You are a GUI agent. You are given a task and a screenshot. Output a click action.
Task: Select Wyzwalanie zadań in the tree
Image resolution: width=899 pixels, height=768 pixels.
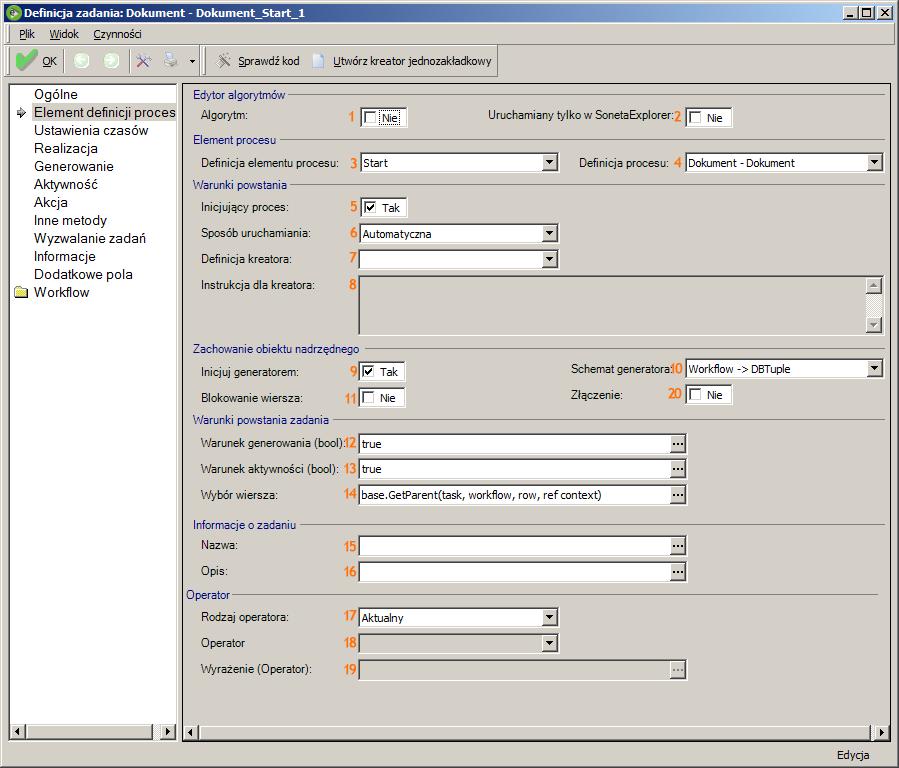[x=89, y=238]
